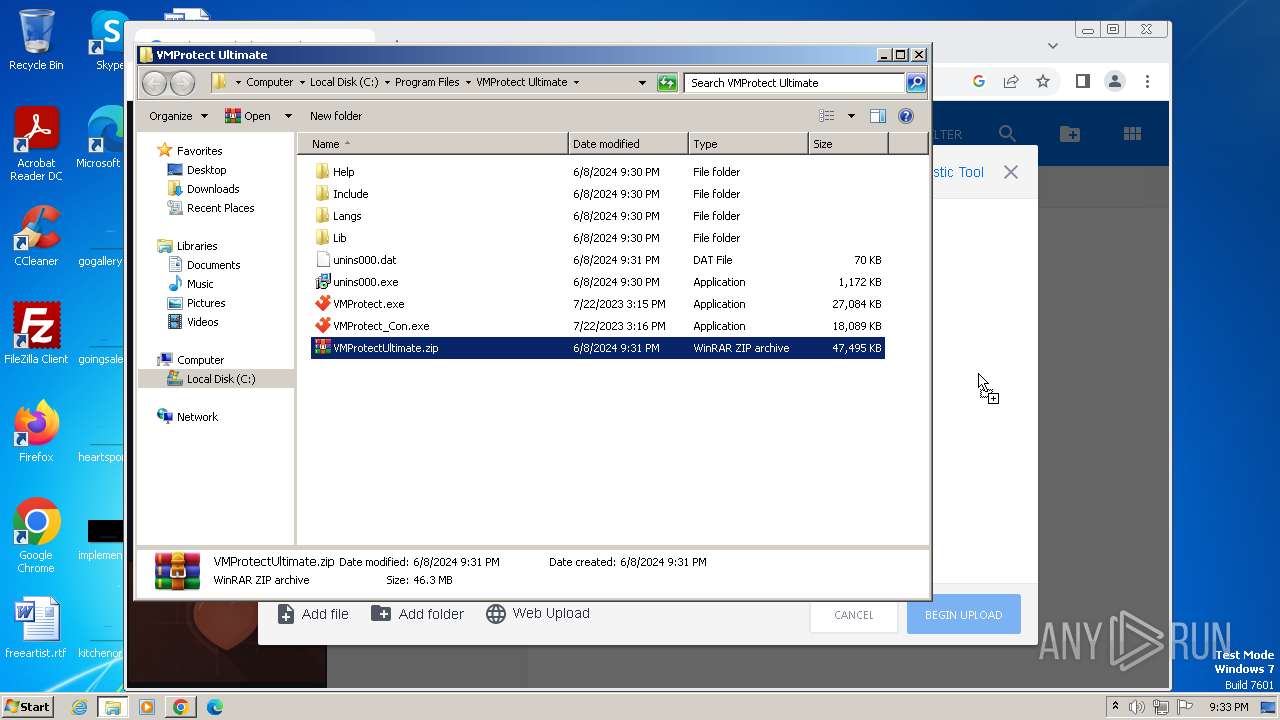Open the Firefox desktop icon
The height and width of the screenshot is (720, 1280).
coord(36,431)
